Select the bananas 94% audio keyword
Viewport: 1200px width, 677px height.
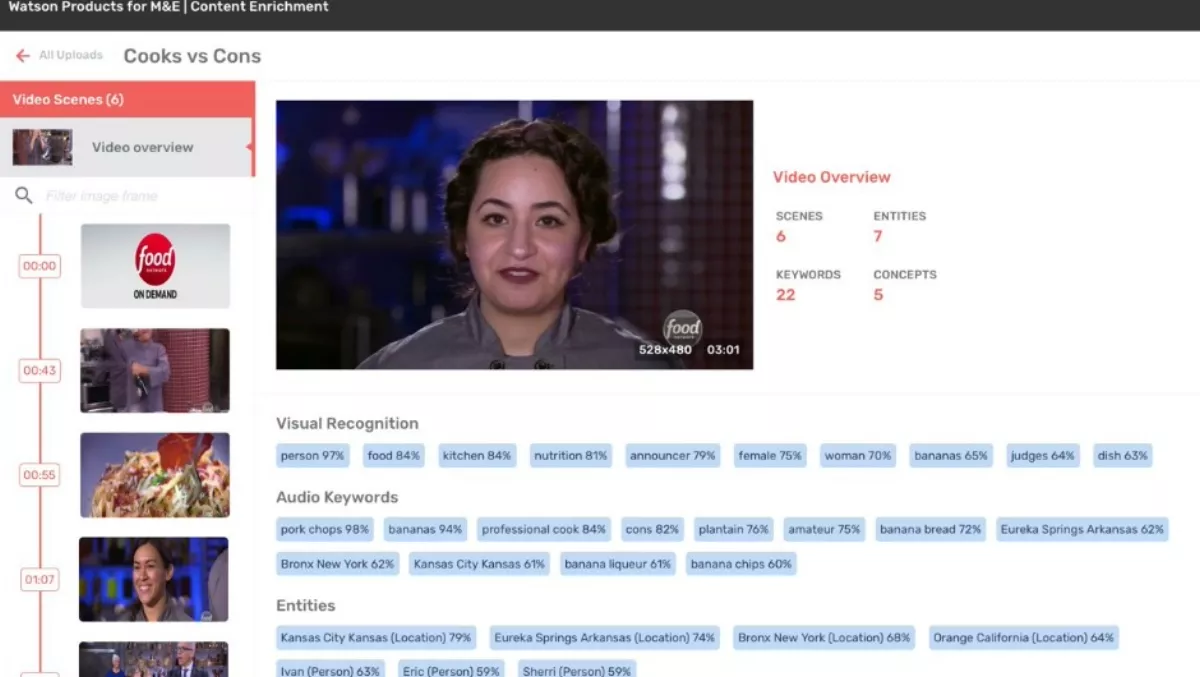pos(425,530)
